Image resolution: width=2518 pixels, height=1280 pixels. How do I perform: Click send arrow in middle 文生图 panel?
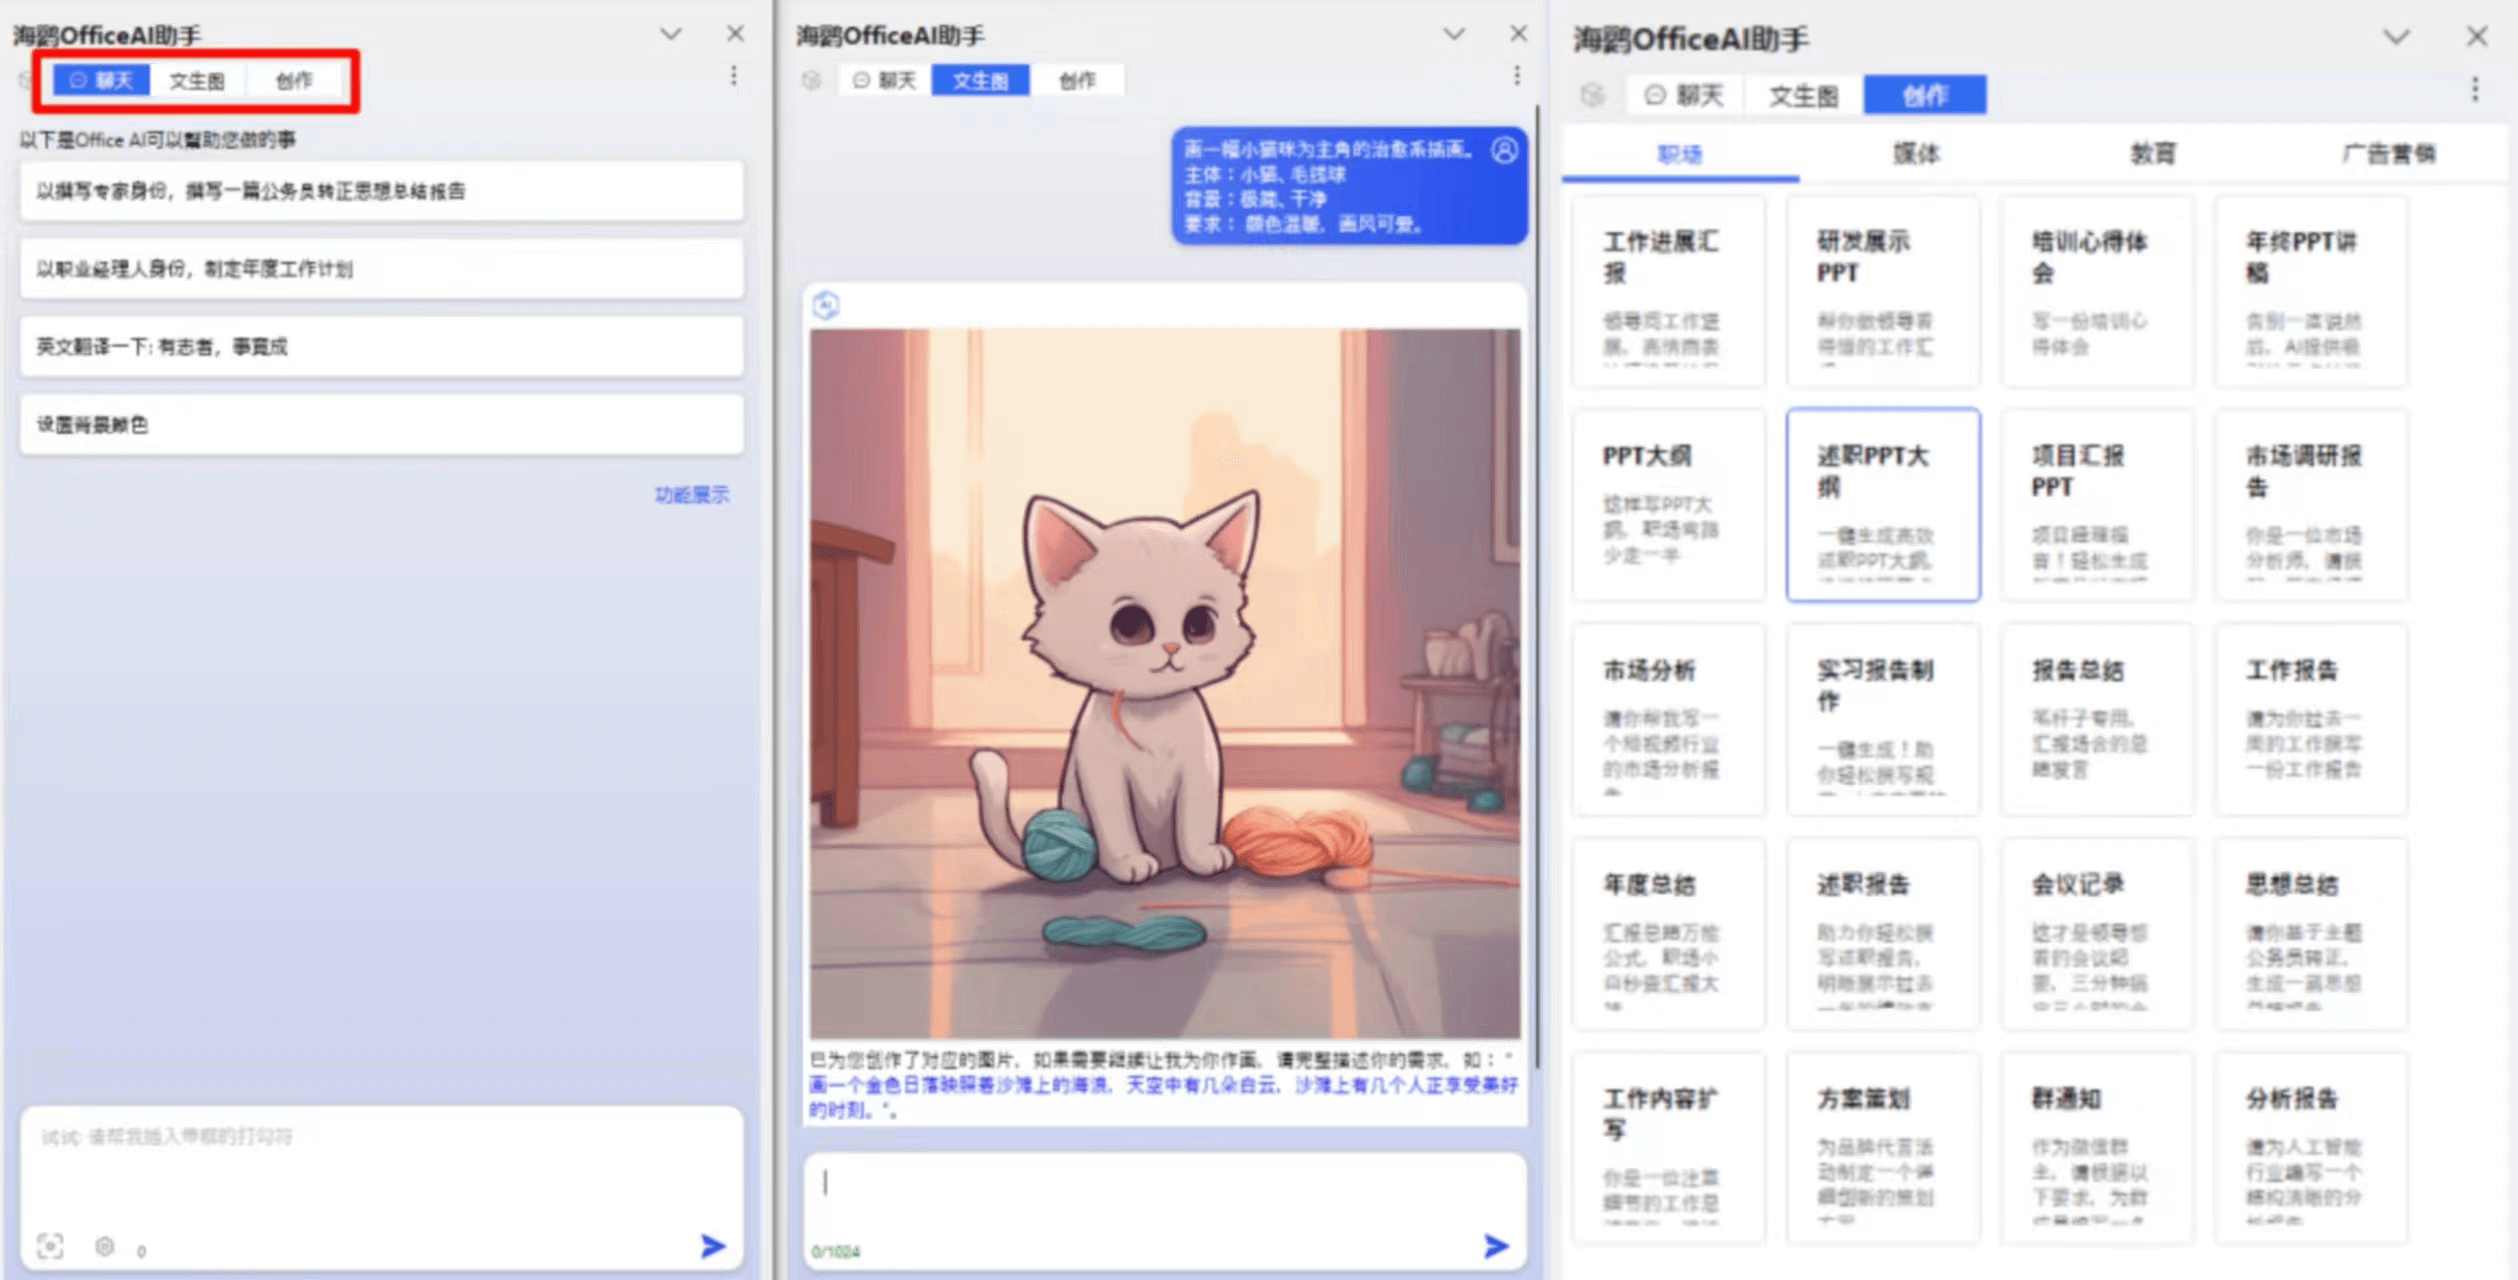point(1496,1245)
